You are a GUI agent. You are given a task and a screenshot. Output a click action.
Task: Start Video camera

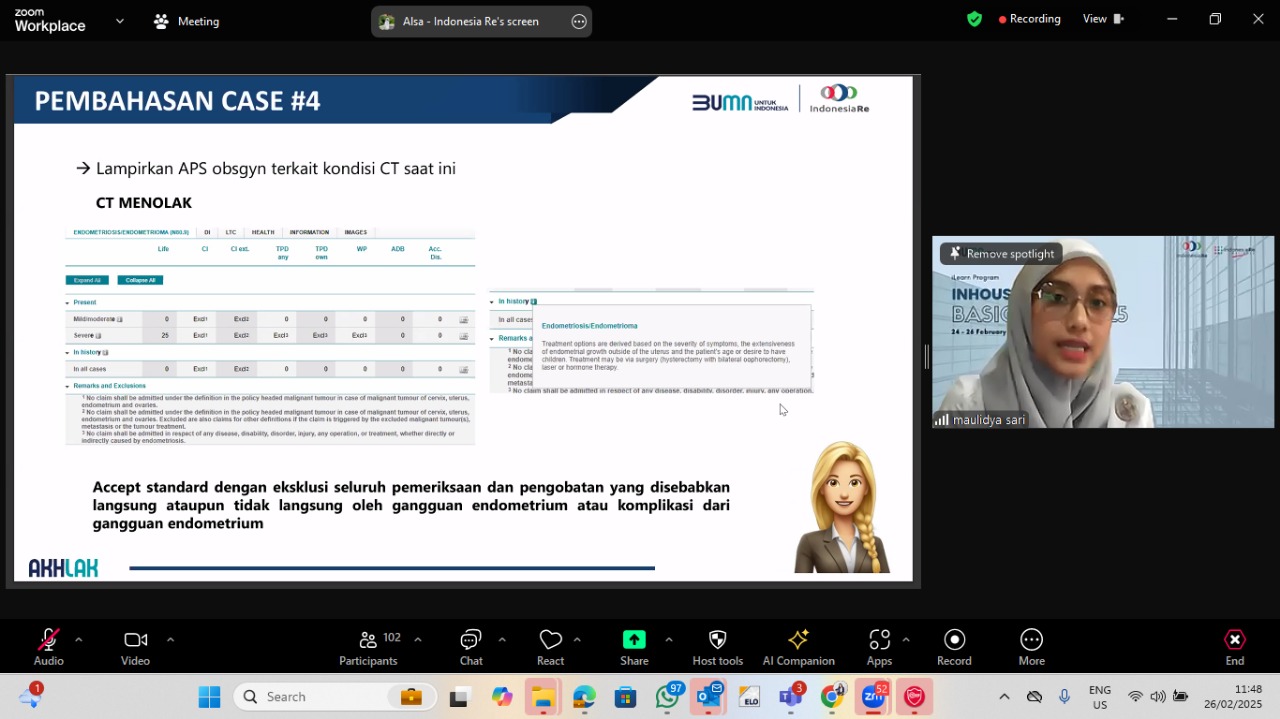click(x=135, y=647)
